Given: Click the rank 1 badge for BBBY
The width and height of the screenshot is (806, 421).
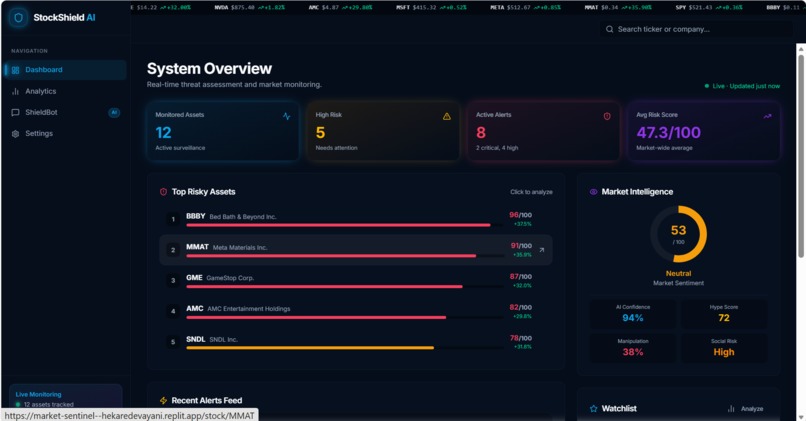Looking at the screenshot, I should click(x=173, y=219).
